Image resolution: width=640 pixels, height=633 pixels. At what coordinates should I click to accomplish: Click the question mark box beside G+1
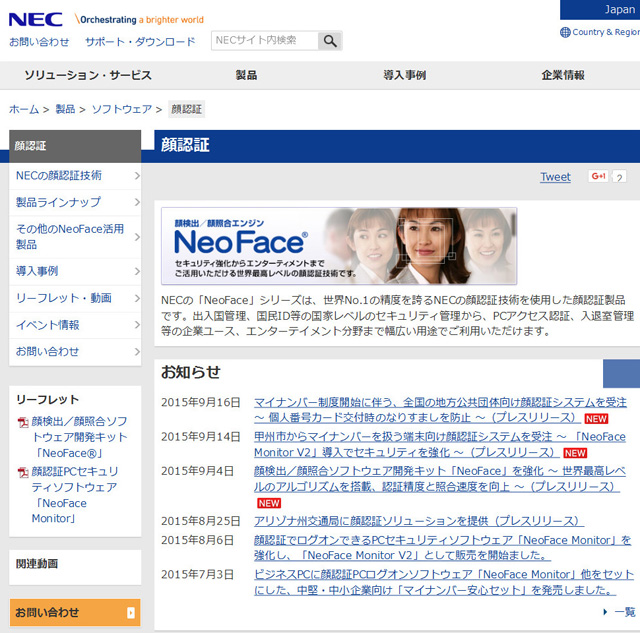(x=619, y=177)
